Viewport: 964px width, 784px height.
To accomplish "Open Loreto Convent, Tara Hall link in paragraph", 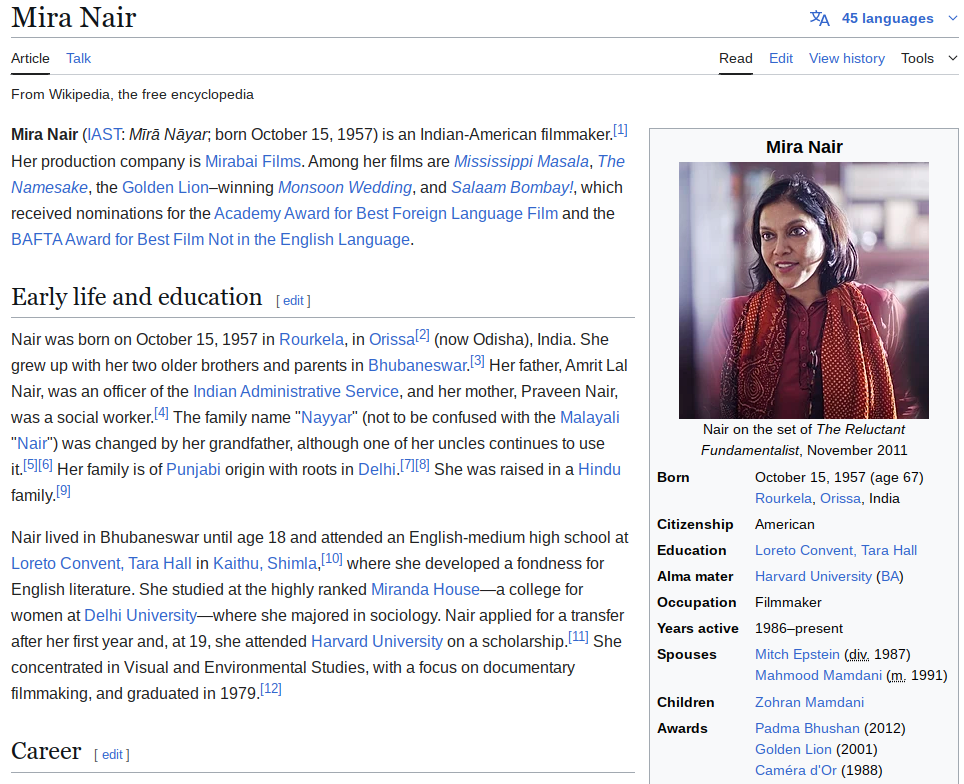I will pos(101,563).
